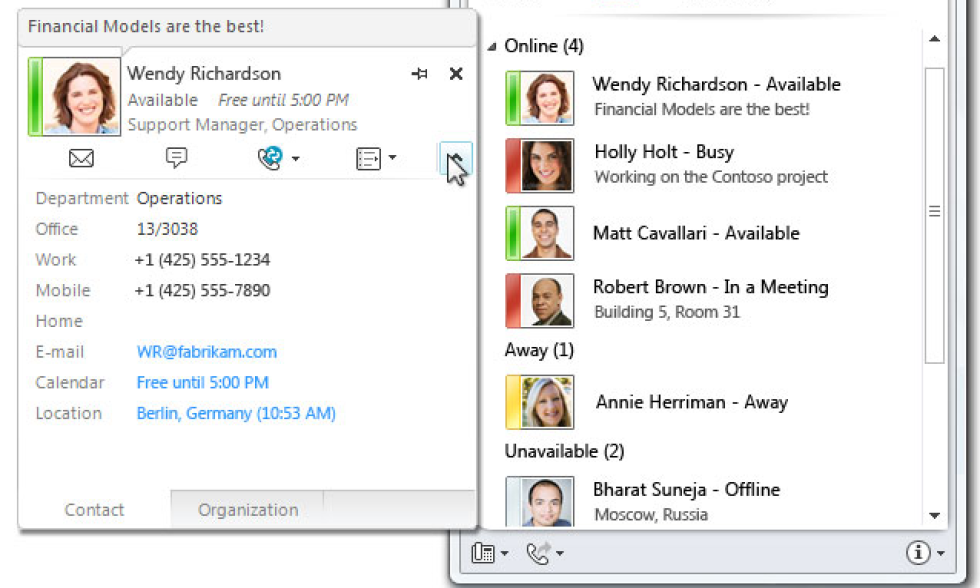Send an email to Wendy Richardson
Screen dimensions: 980x588
81,158
